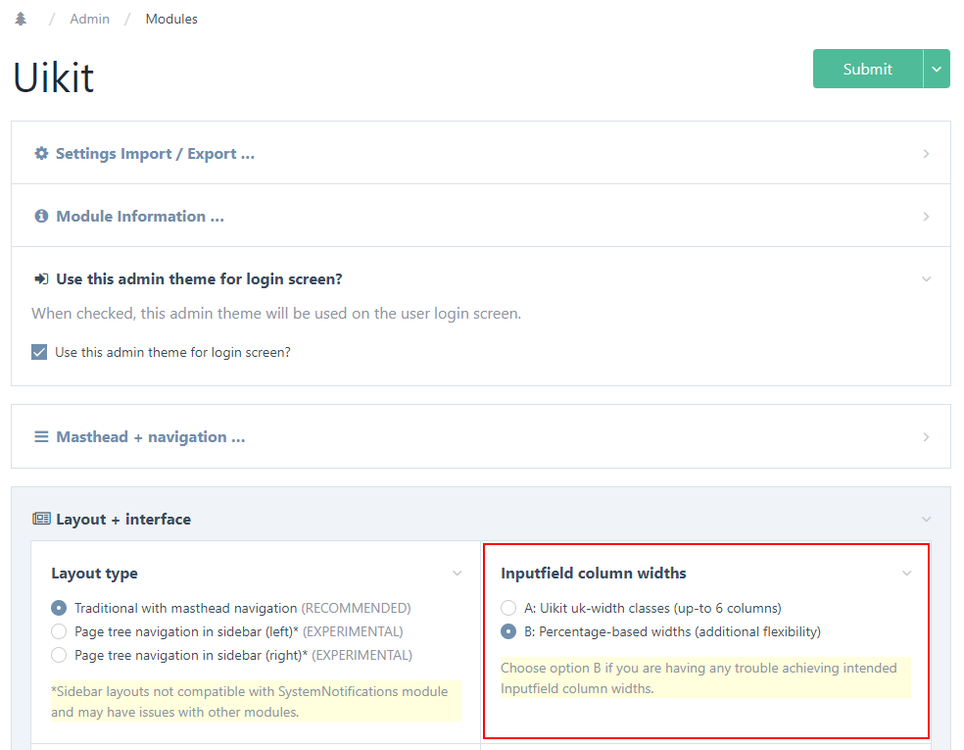
Task: Select option A: Uikit uk-width classes
Action: pyautogui.click(x=508, y=608)
